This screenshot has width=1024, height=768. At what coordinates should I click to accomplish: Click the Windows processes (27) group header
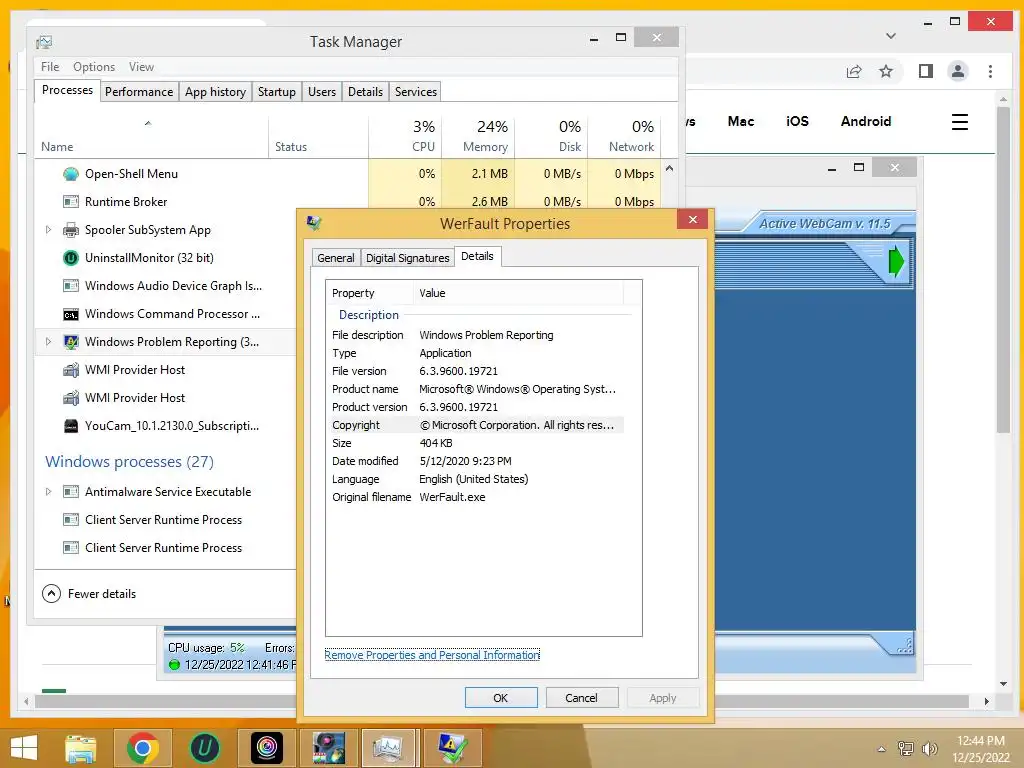point(129,462)
